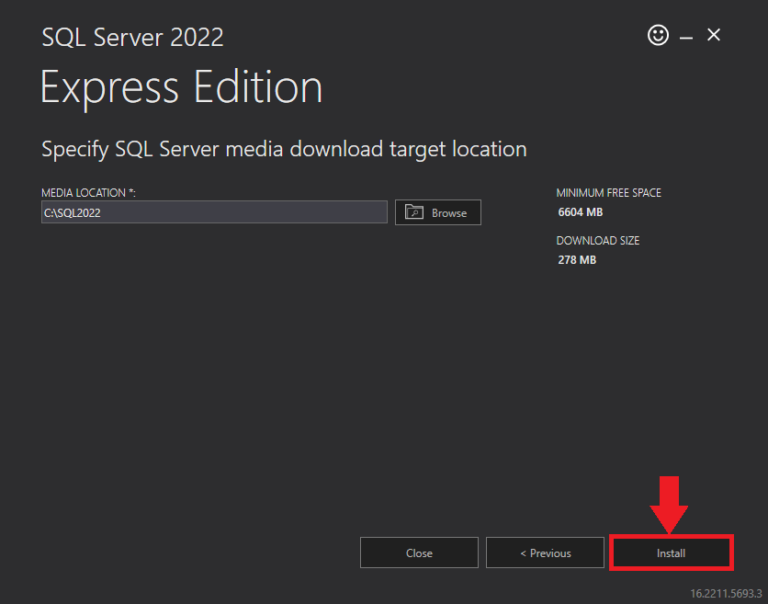This screenshot has width=768, height=604.
Task: Select the 6604 MB free space value
Action: [580, 212]
